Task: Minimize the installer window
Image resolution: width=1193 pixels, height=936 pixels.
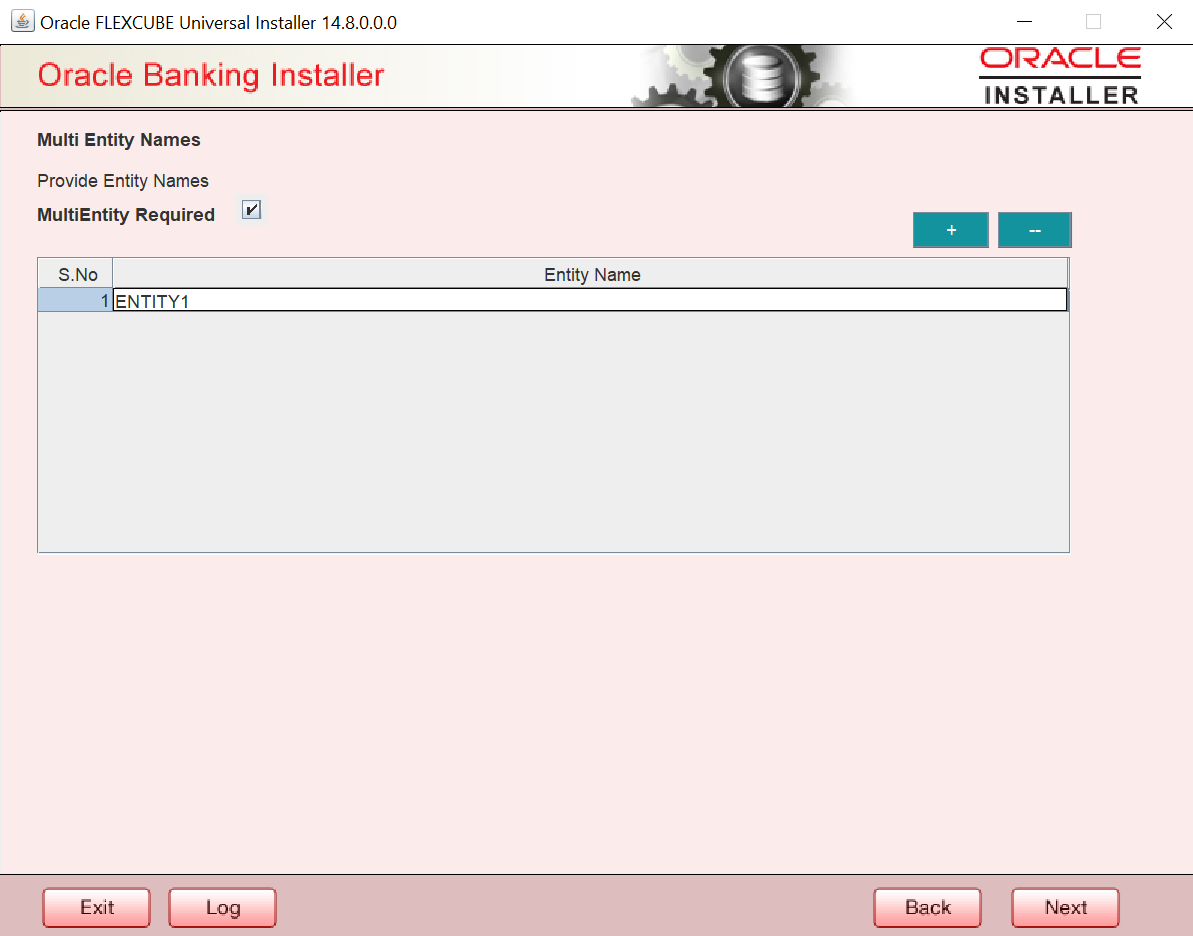Action: pos(1024,21)
